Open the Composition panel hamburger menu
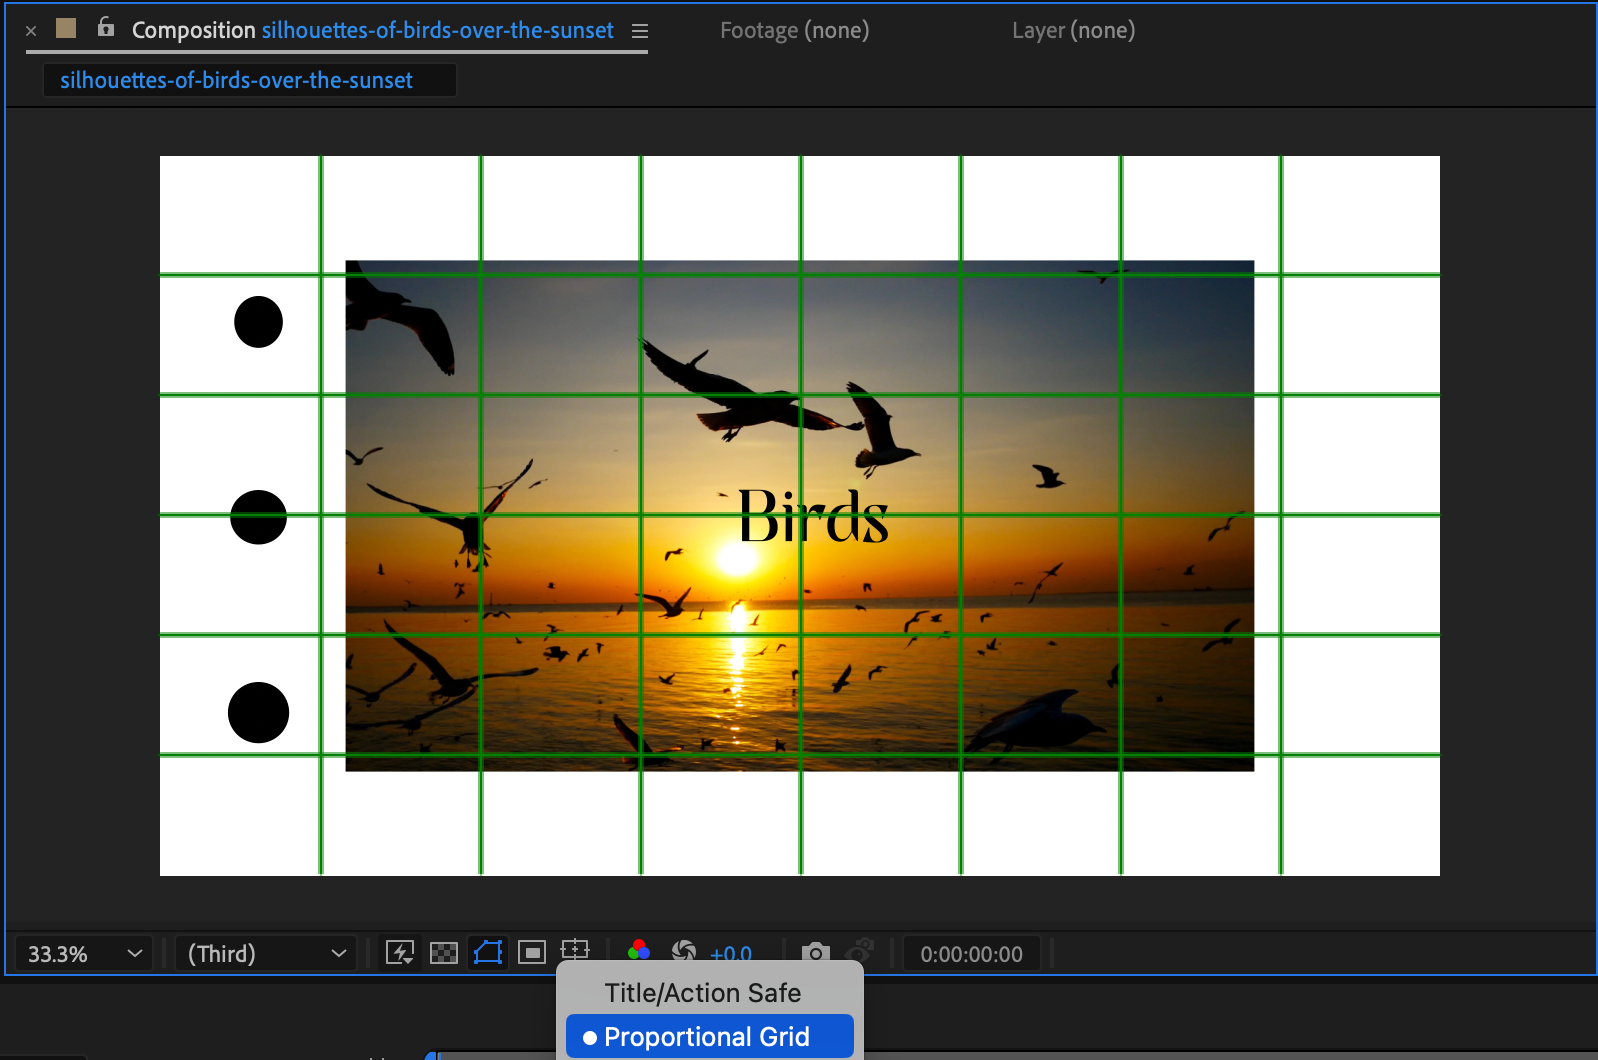Image resolution: width=1598 pixels, height=1060 pixels. 640,31
